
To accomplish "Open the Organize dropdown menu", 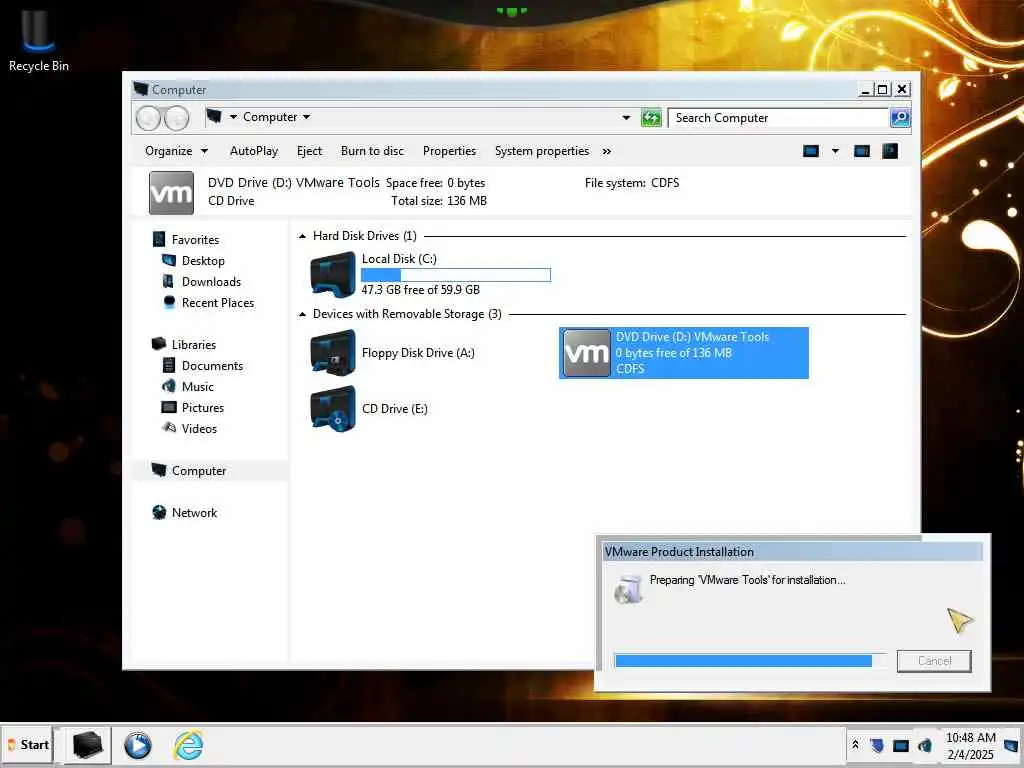I will pos(176,151).
